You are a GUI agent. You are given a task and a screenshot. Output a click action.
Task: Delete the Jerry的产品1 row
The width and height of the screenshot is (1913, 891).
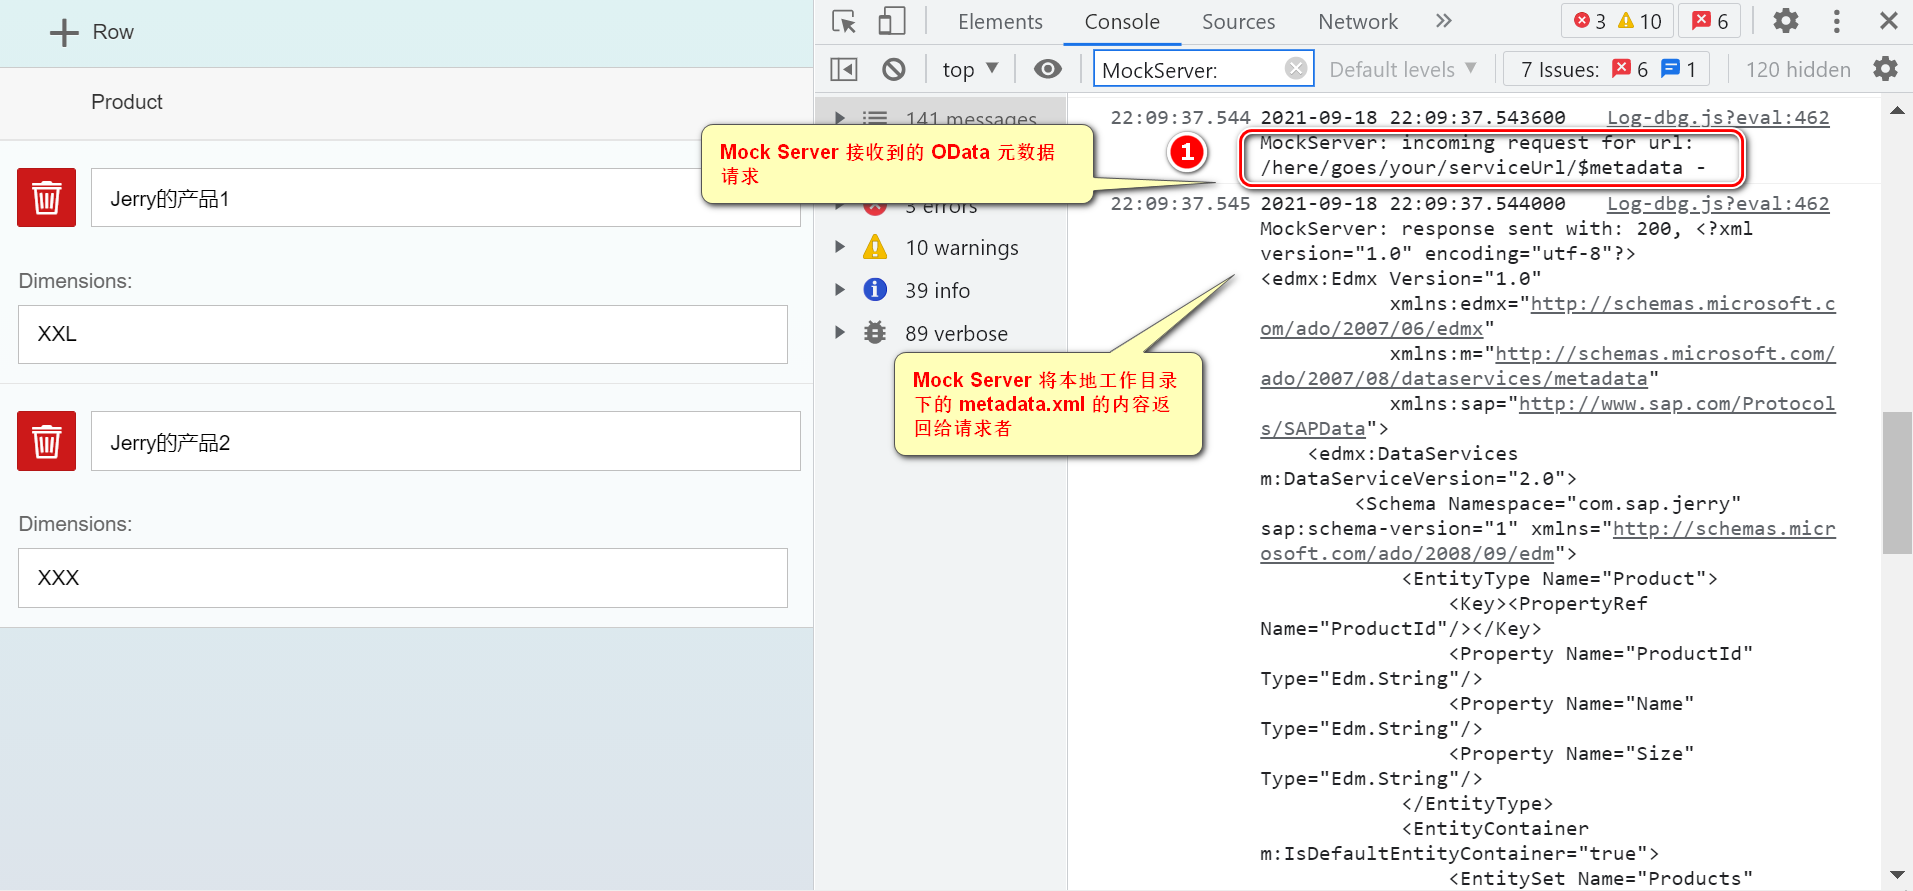tap(46, 197)
